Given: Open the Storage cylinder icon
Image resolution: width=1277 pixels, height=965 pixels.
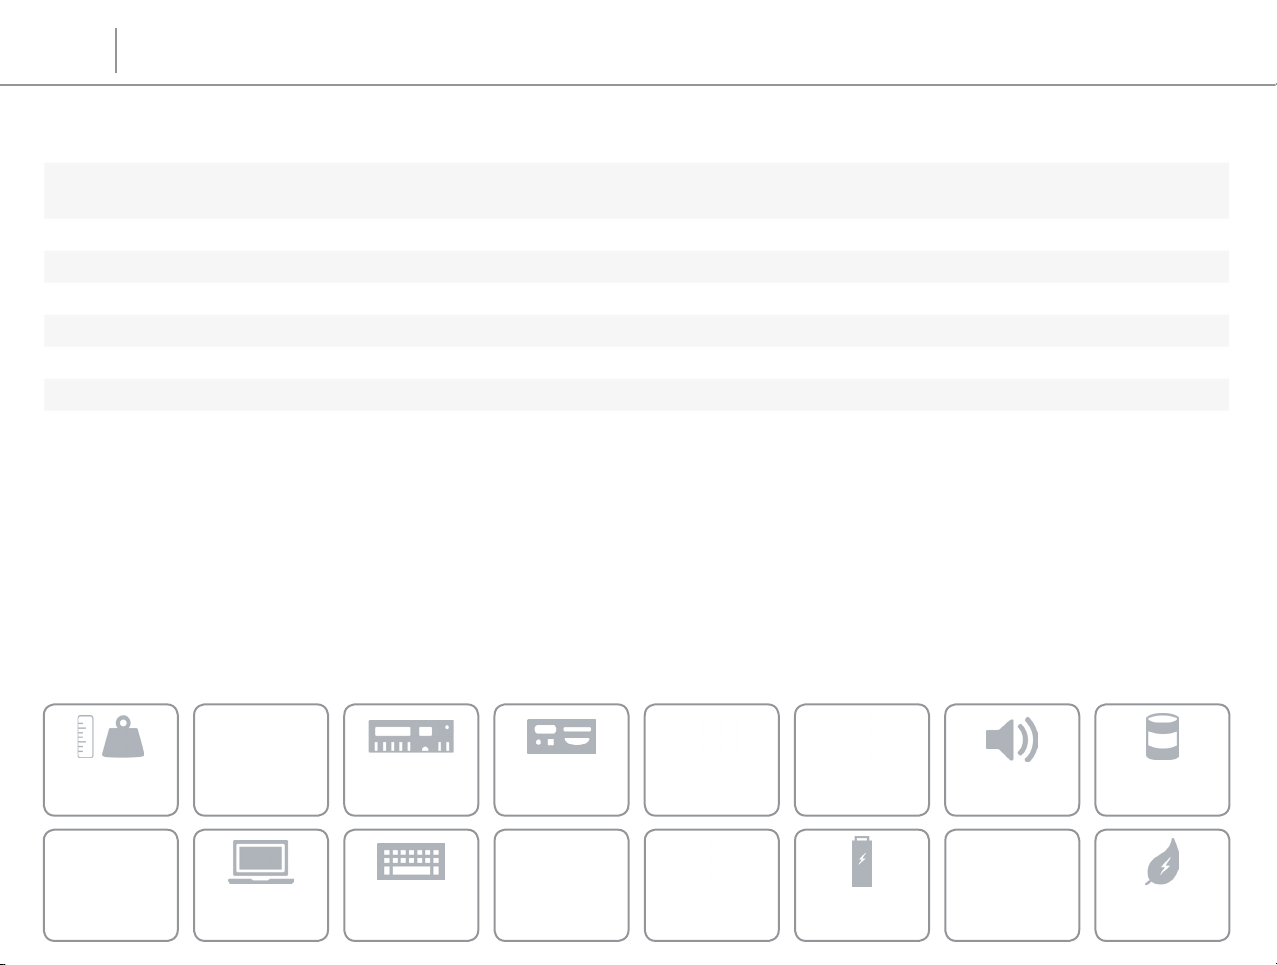Looking at the screenshot, I should click(1162, 737).
